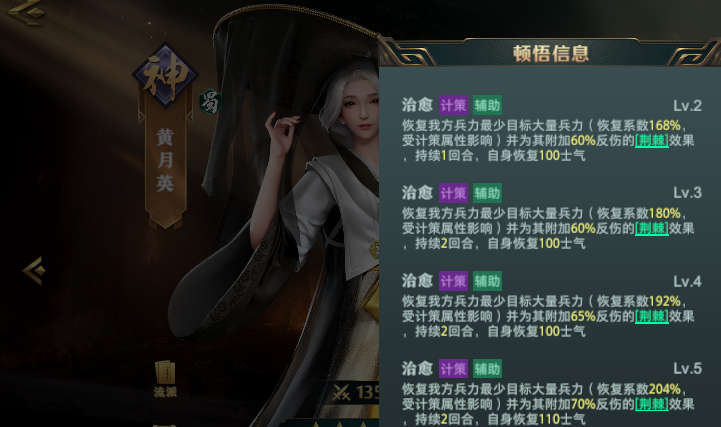
Task: Open the 流派 card icon
Action: 165,379
